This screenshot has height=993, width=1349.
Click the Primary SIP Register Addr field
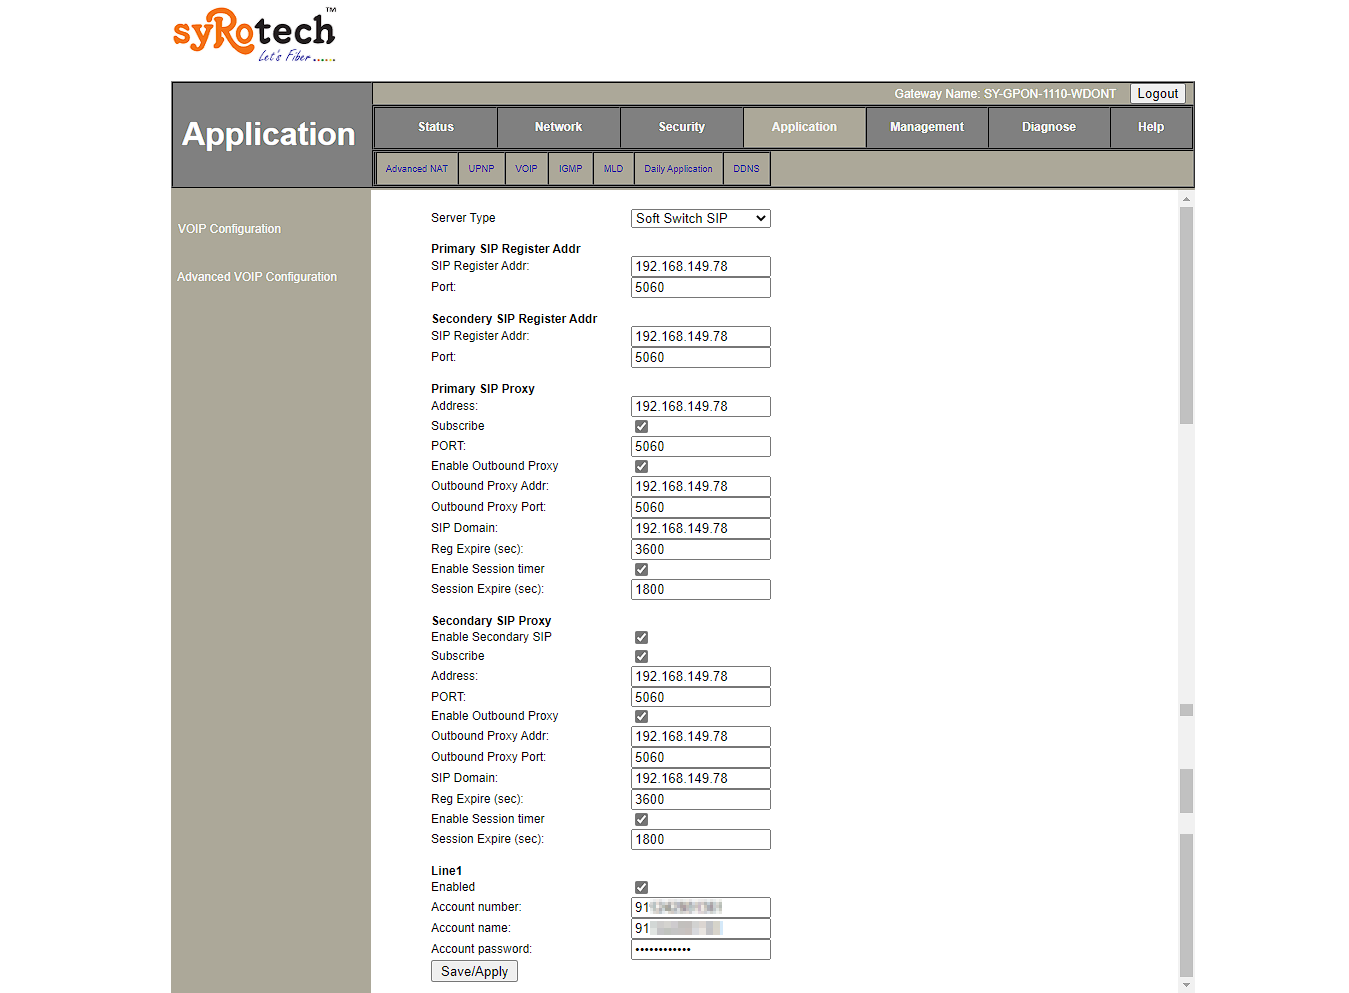[x=700, y=267]
